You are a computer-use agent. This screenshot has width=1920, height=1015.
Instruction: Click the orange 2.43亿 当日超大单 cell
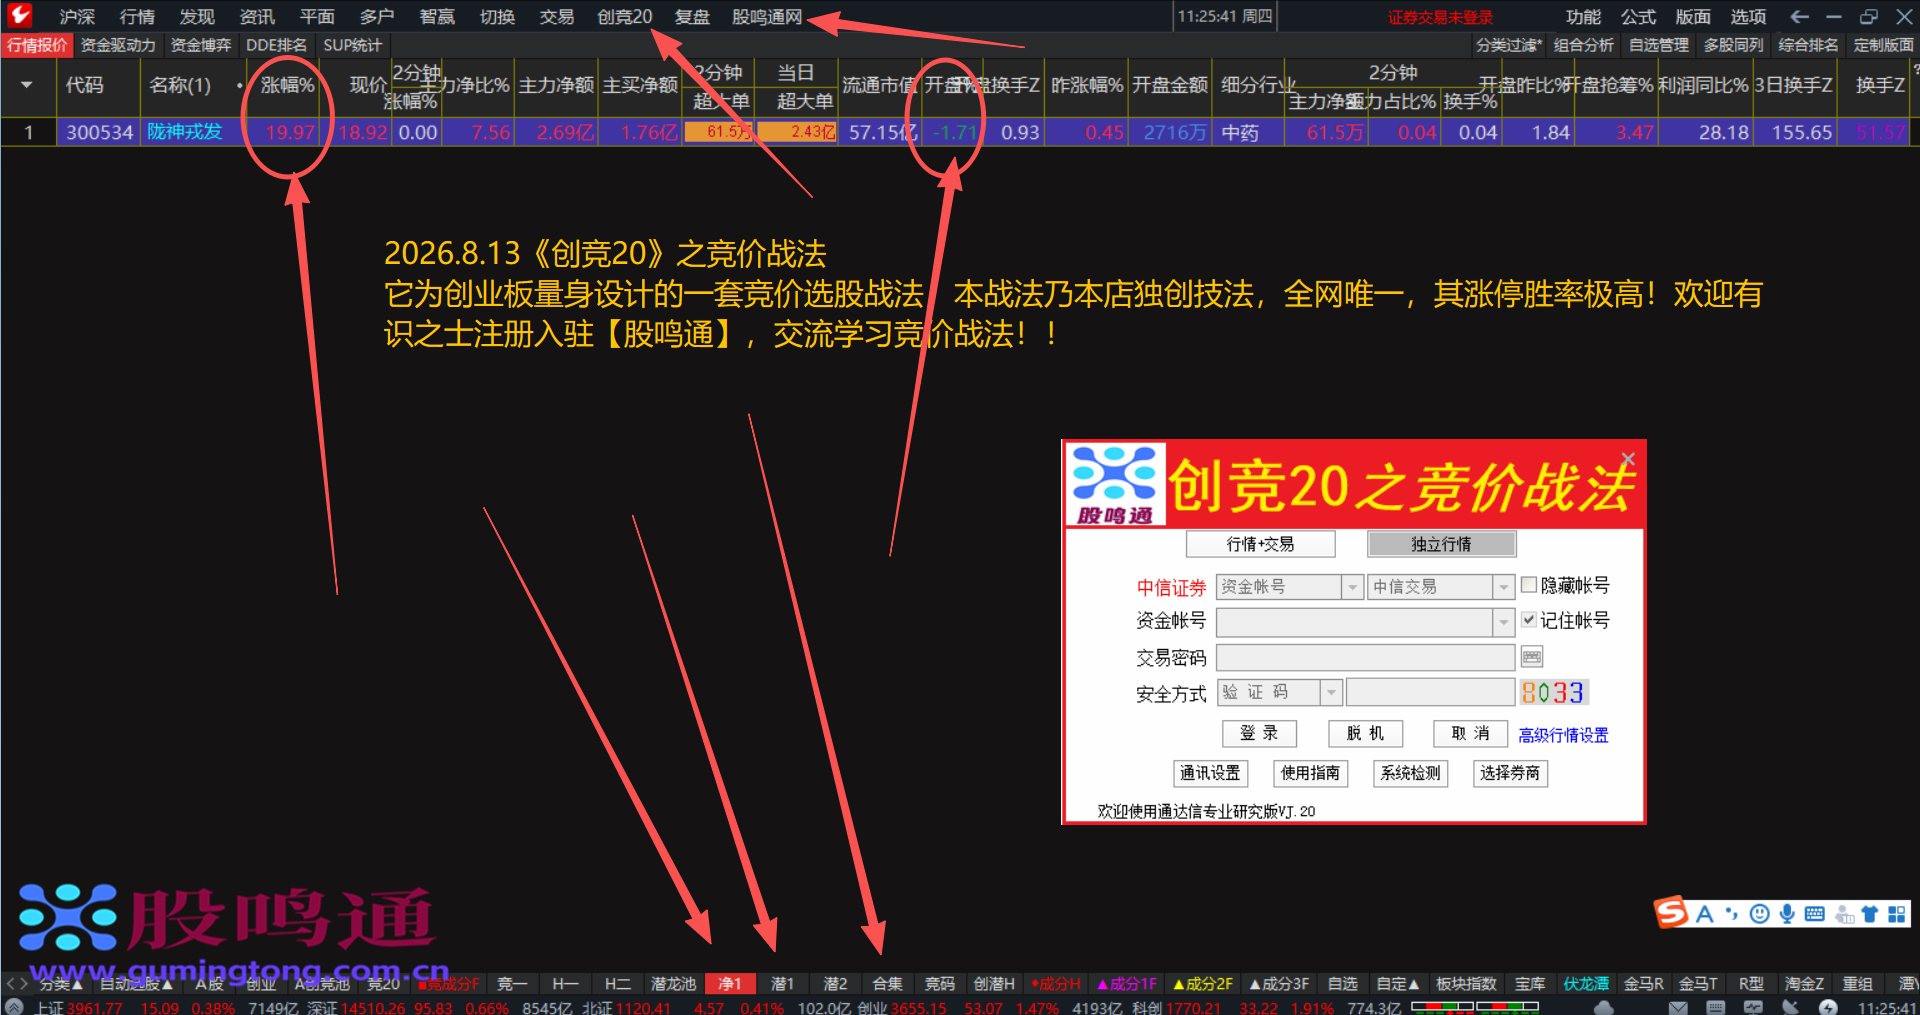[797, 132]
